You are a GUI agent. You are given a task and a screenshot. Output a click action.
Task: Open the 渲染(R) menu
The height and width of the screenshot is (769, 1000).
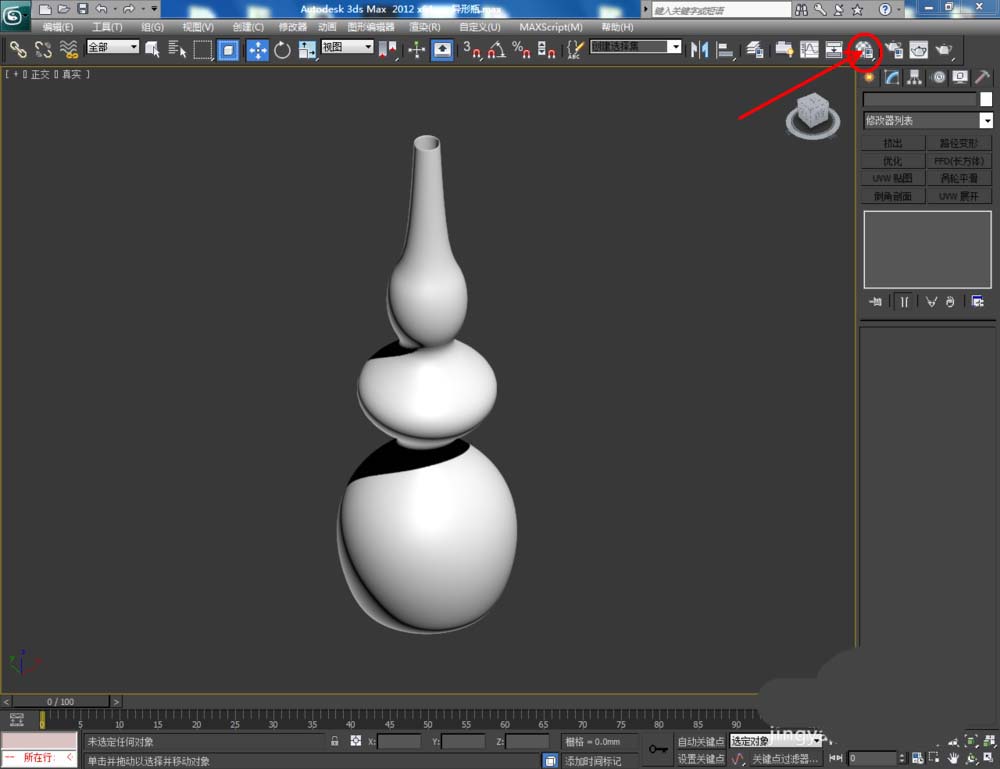tap(423, 27)
